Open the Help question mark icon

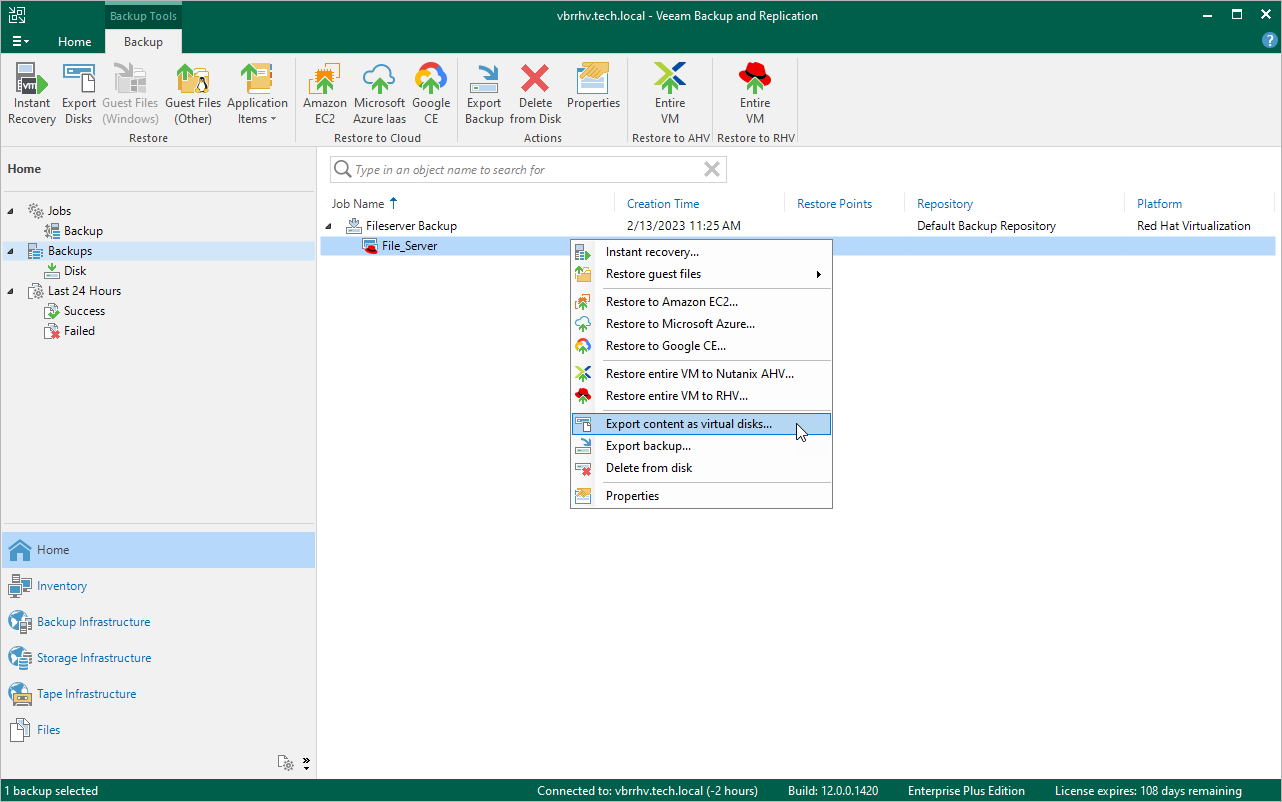point(1270,41)
